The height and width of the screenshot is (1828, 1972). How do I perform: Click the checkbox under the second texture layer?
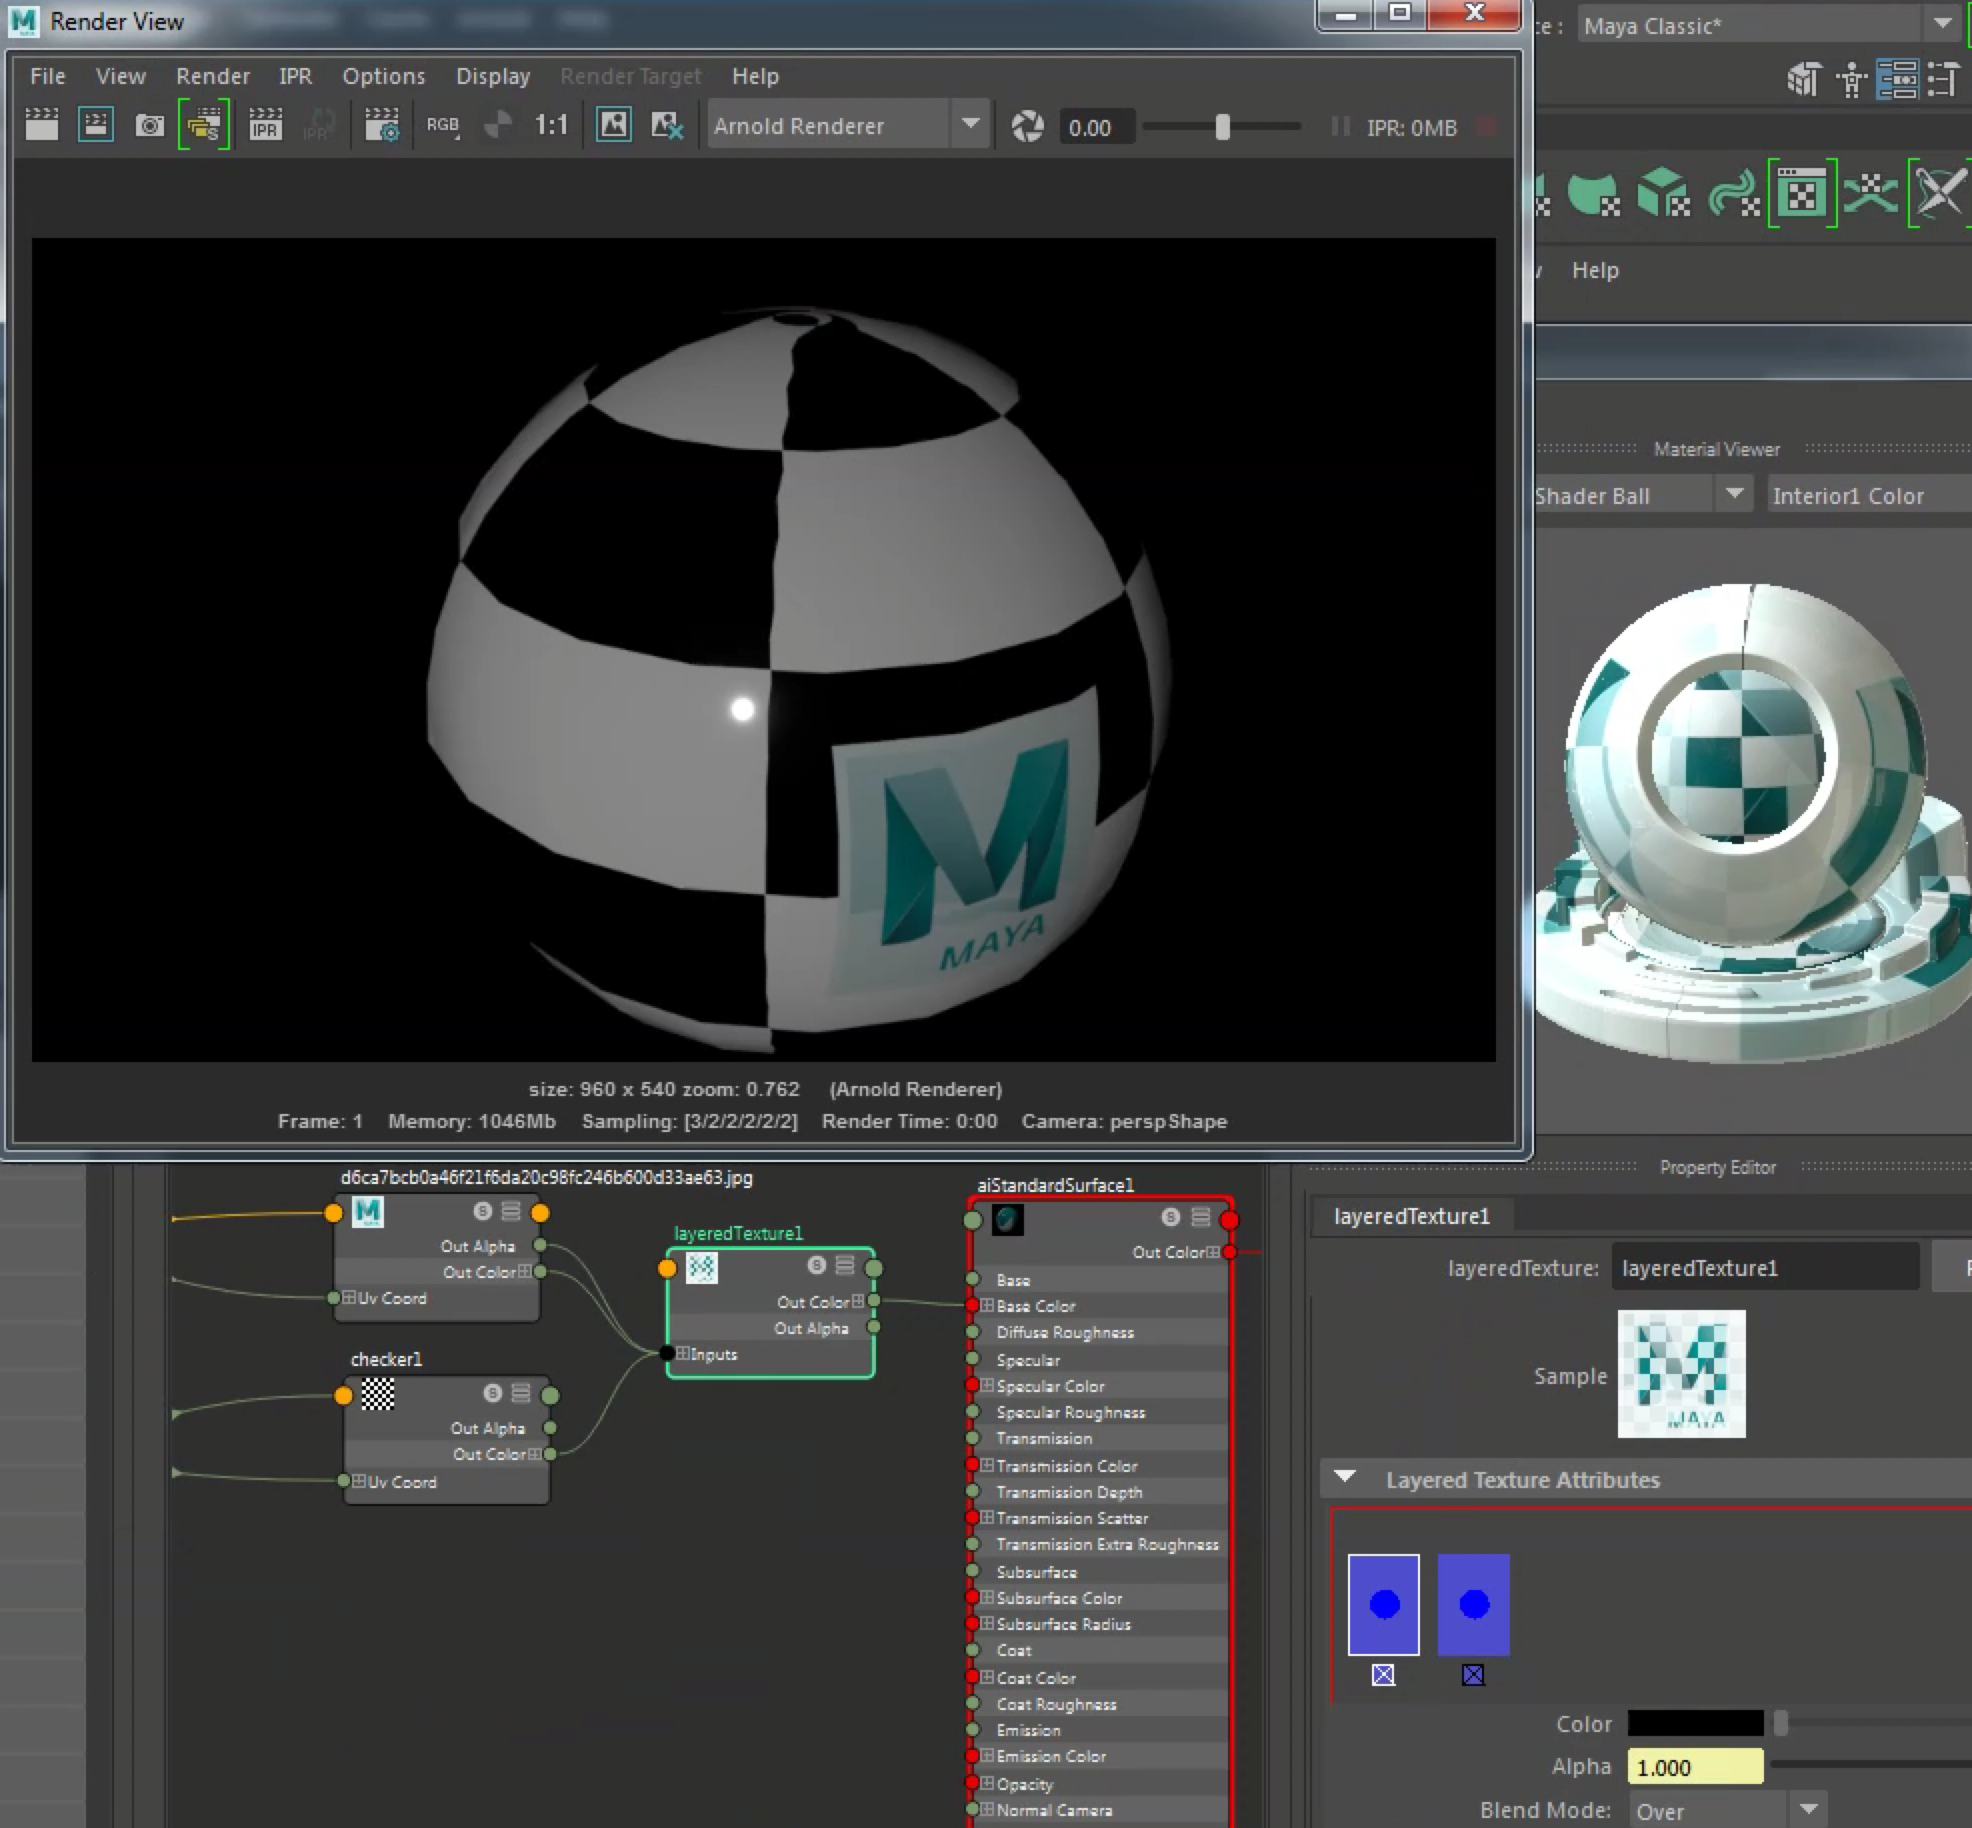coord(1472,1676)
